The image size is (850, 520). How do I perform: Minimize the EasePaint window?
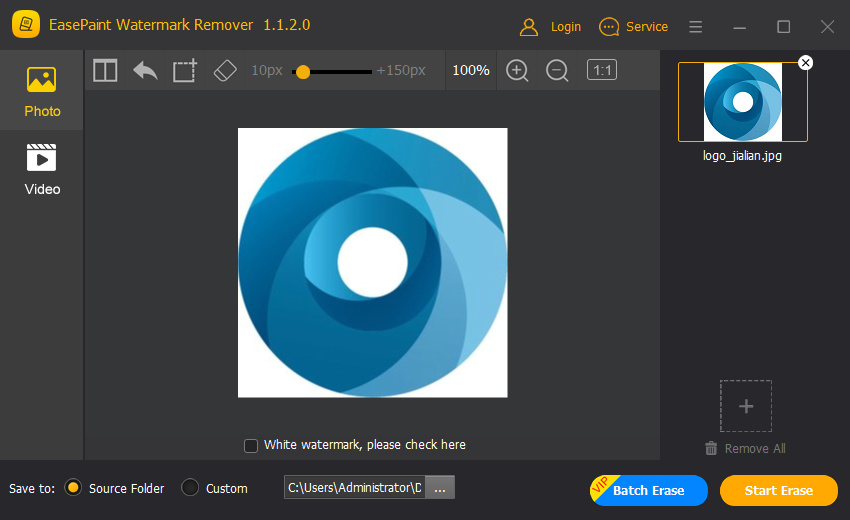[x=739, y=27]
